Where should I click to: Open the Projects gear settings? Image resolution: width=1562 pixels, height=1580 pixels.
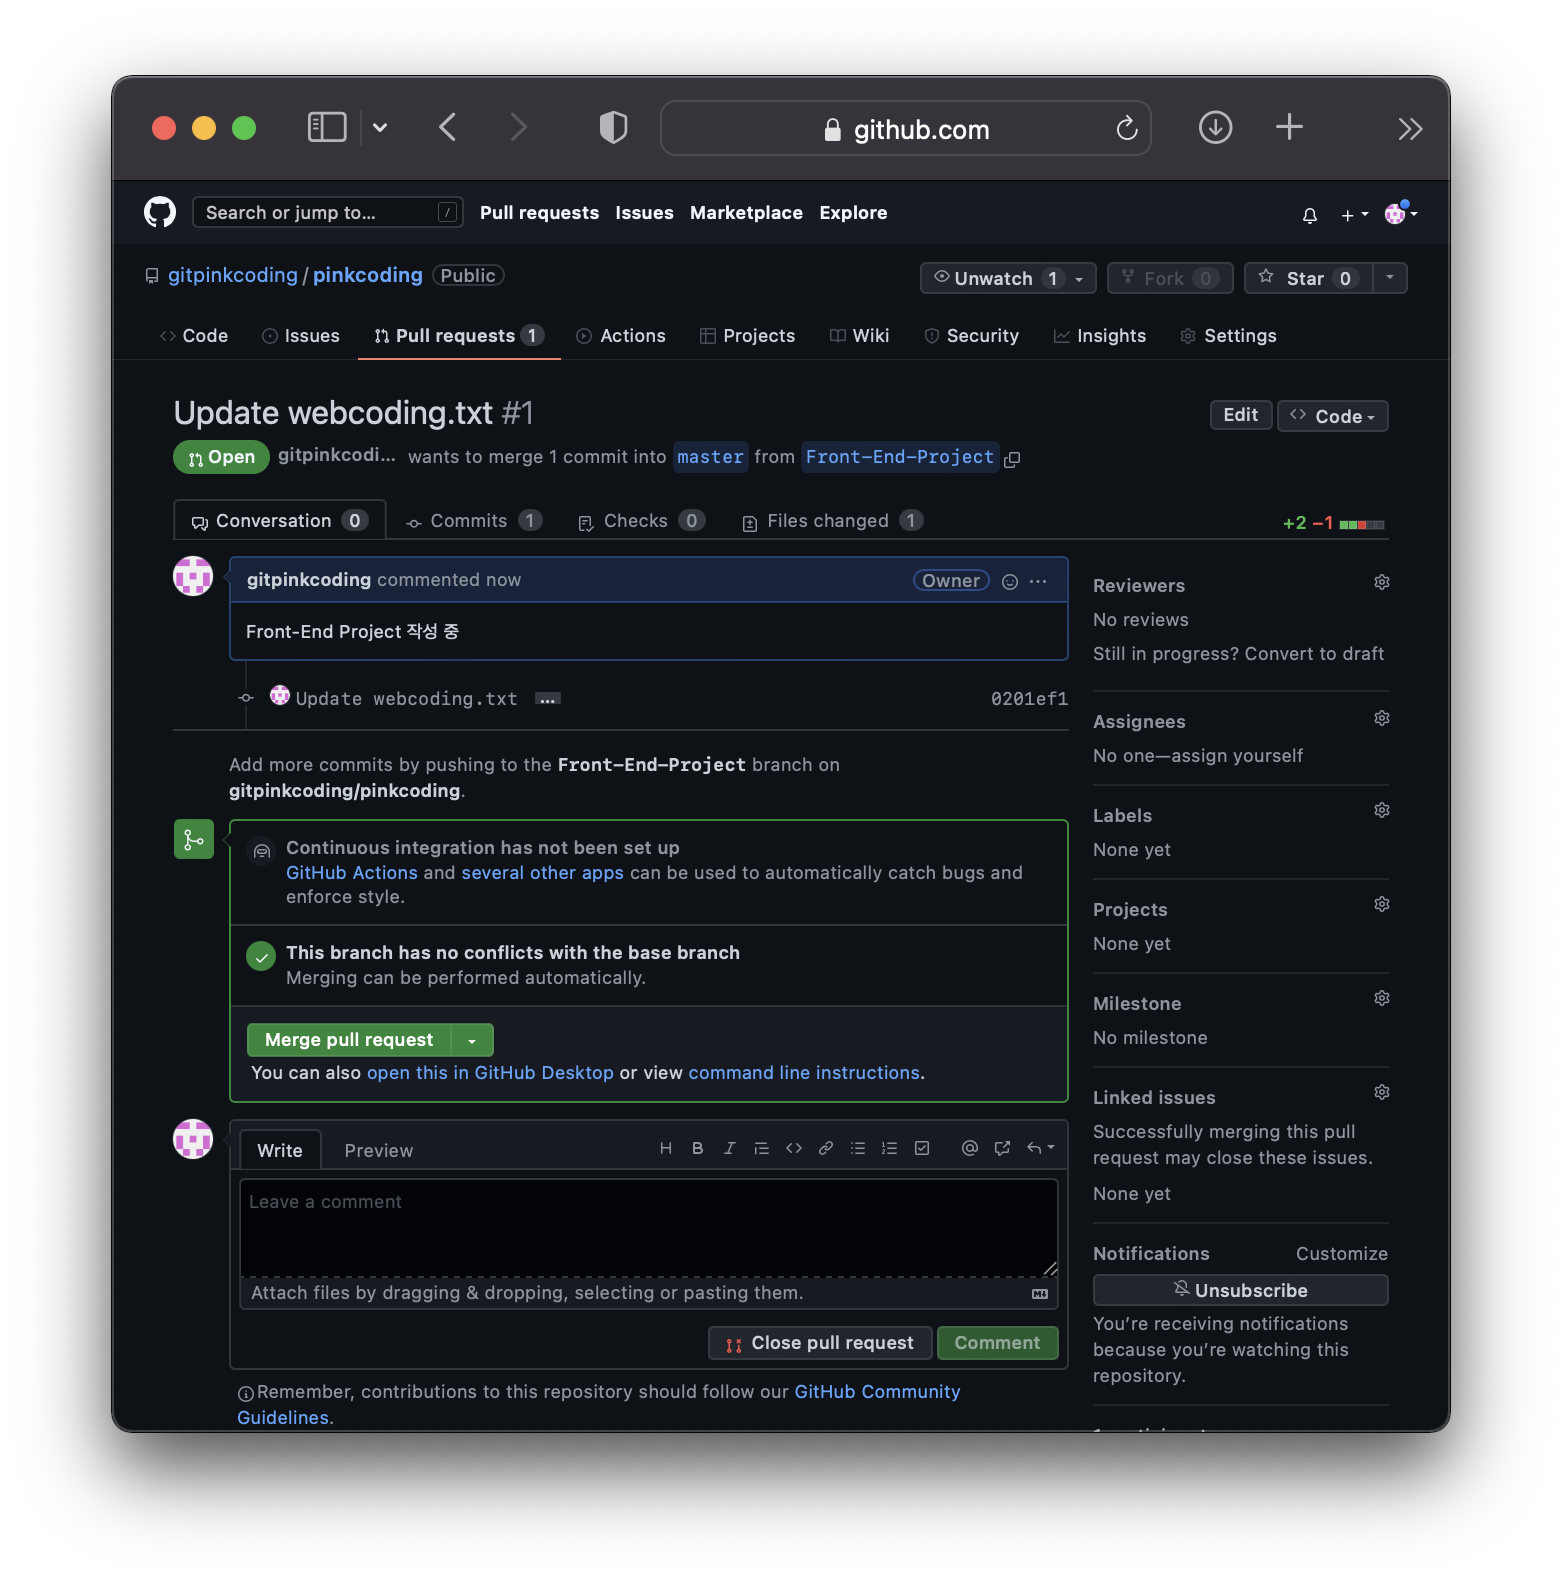point(1382,904)
